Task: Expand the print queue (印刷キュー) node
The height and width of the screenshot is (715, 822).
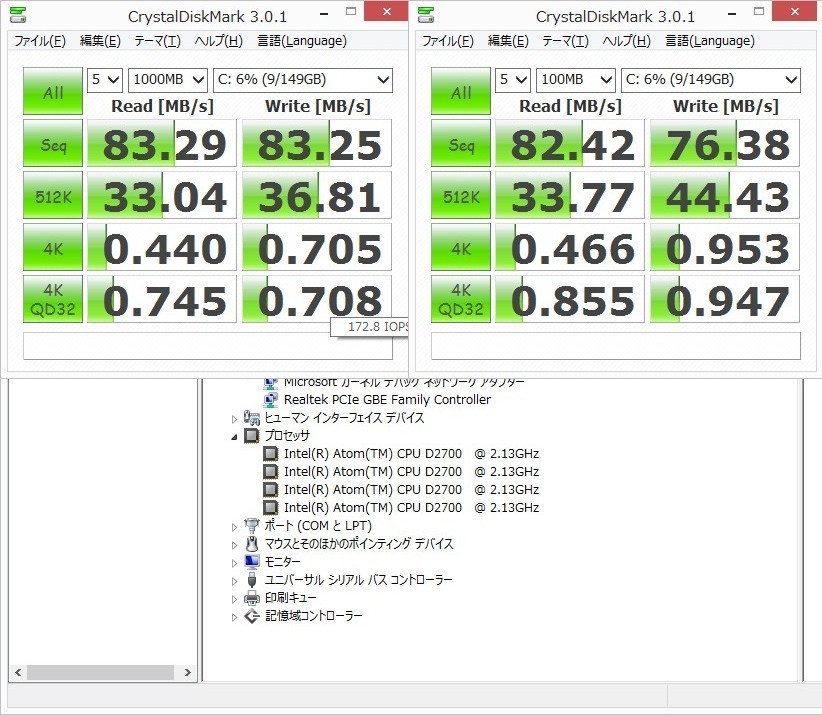Action: [234, 599]
